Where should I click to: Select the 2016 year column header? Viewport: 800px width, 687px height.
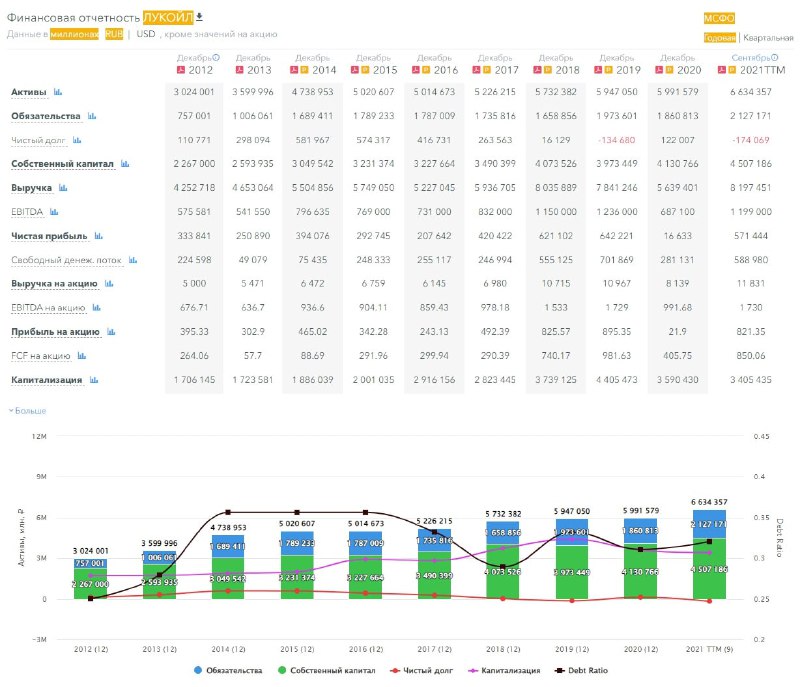[x=446, y=70]
